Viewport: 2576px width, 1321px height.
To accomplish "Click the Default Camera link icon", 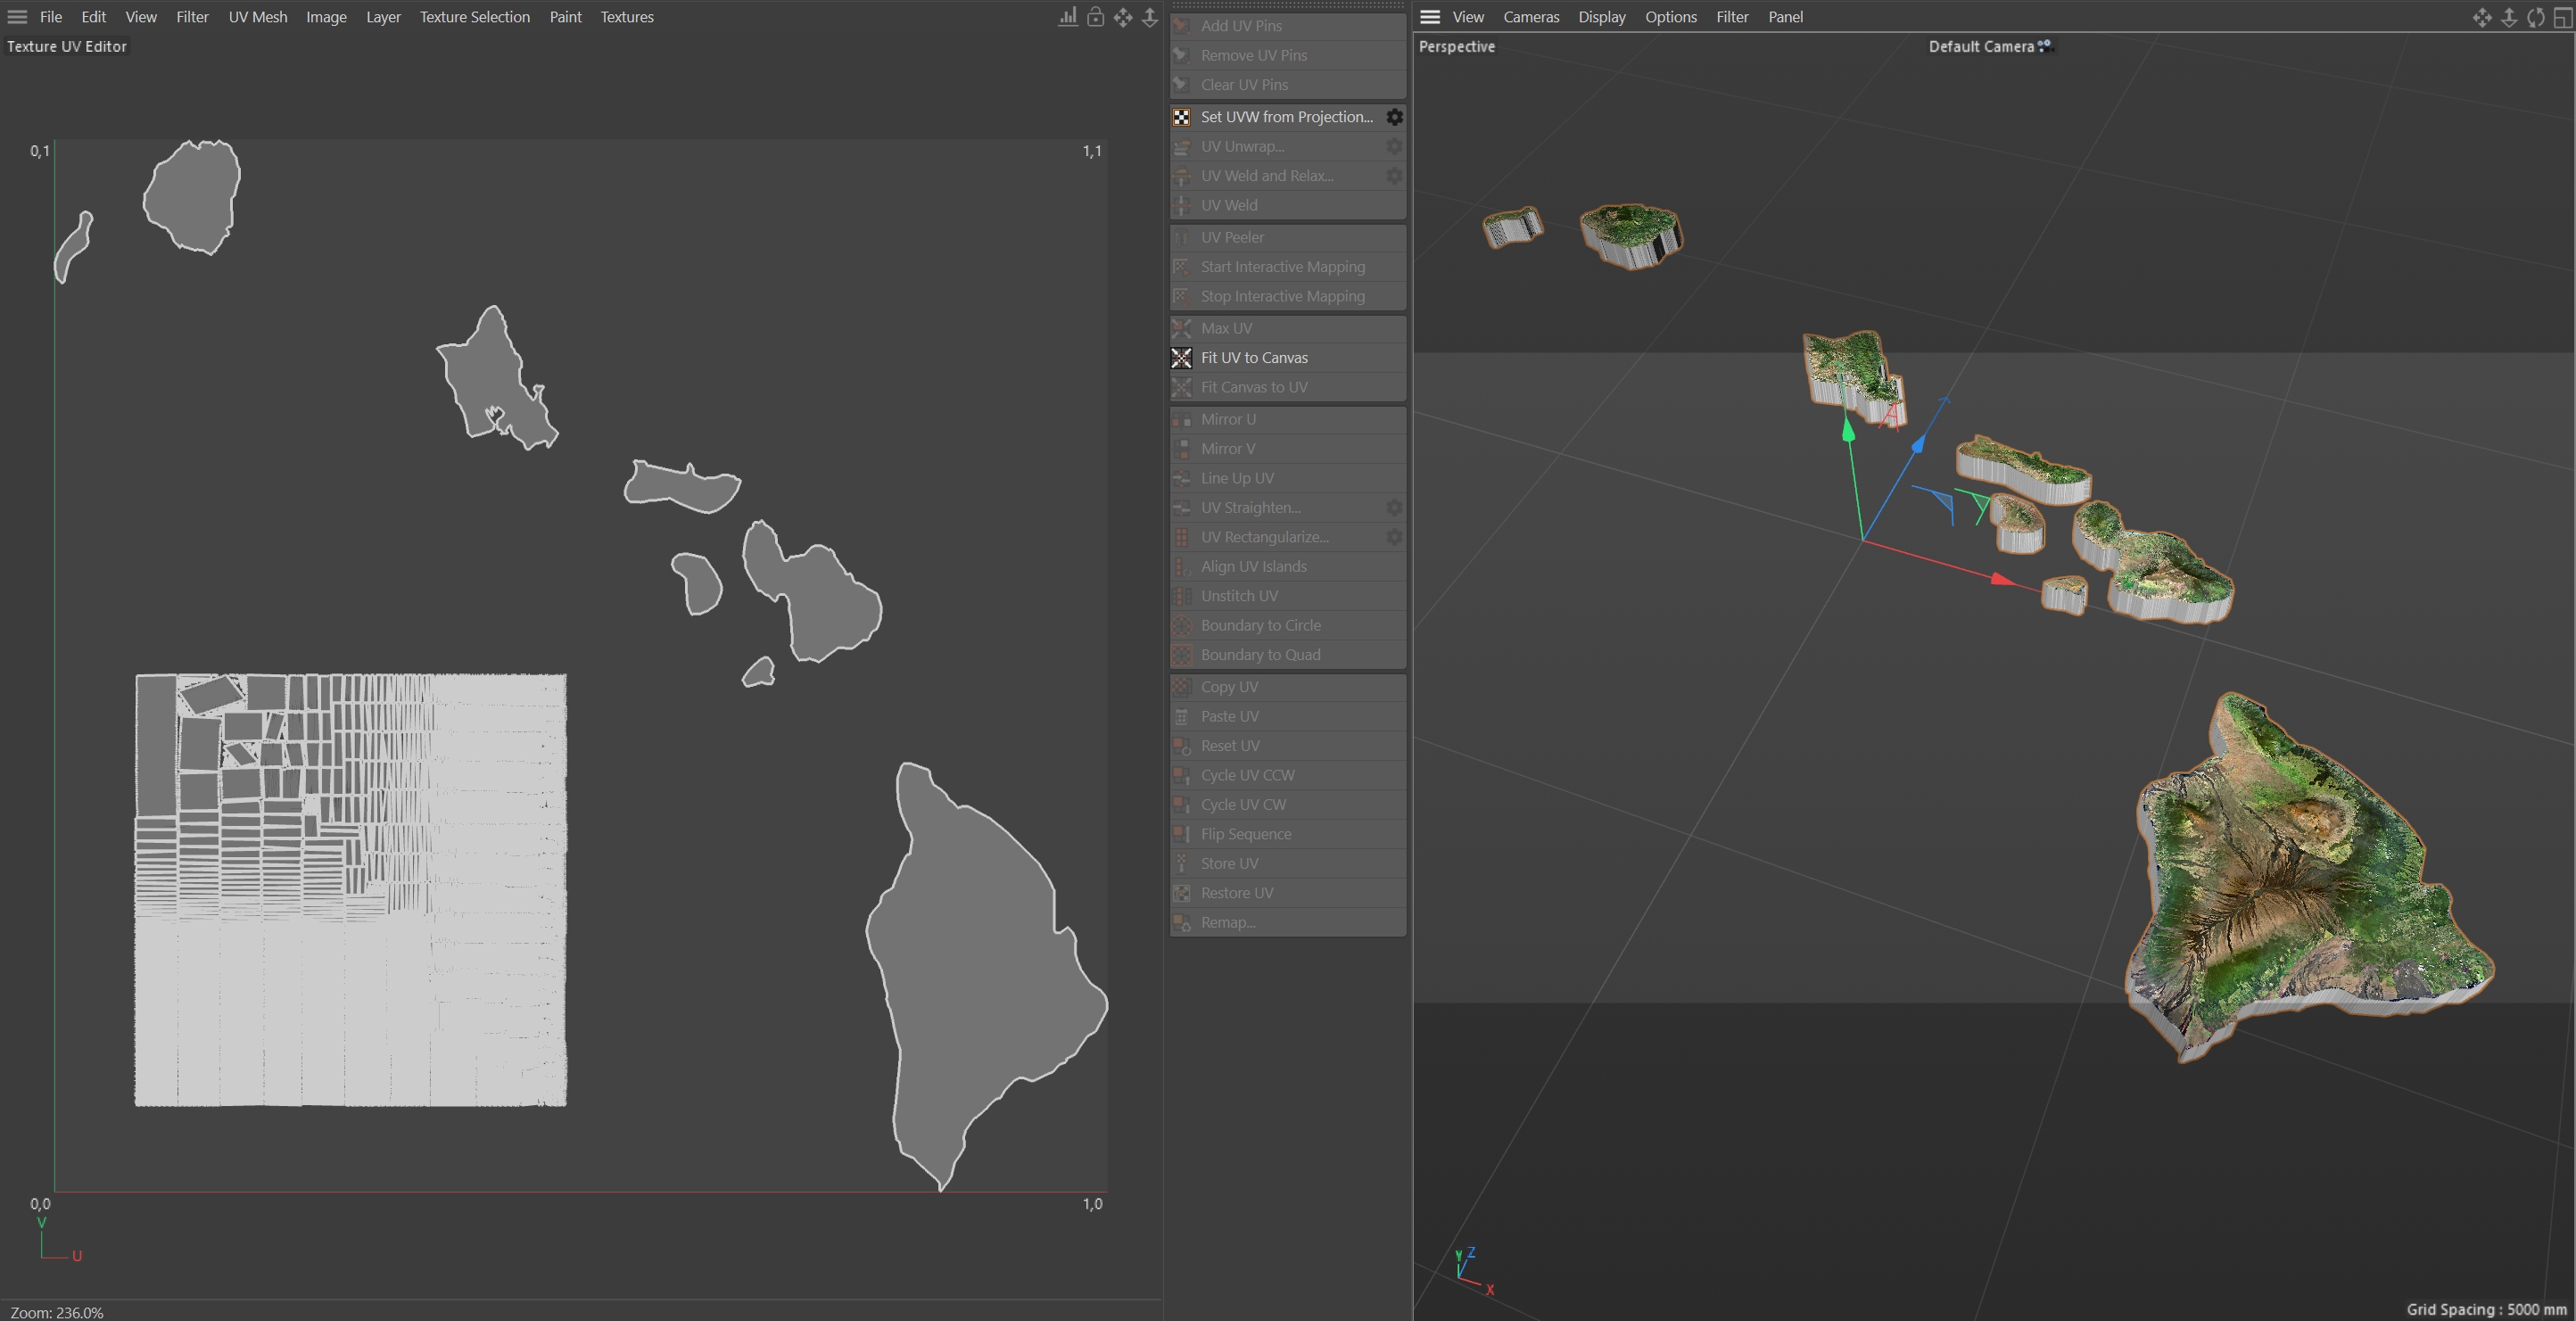I will [x=2045, y=45].
